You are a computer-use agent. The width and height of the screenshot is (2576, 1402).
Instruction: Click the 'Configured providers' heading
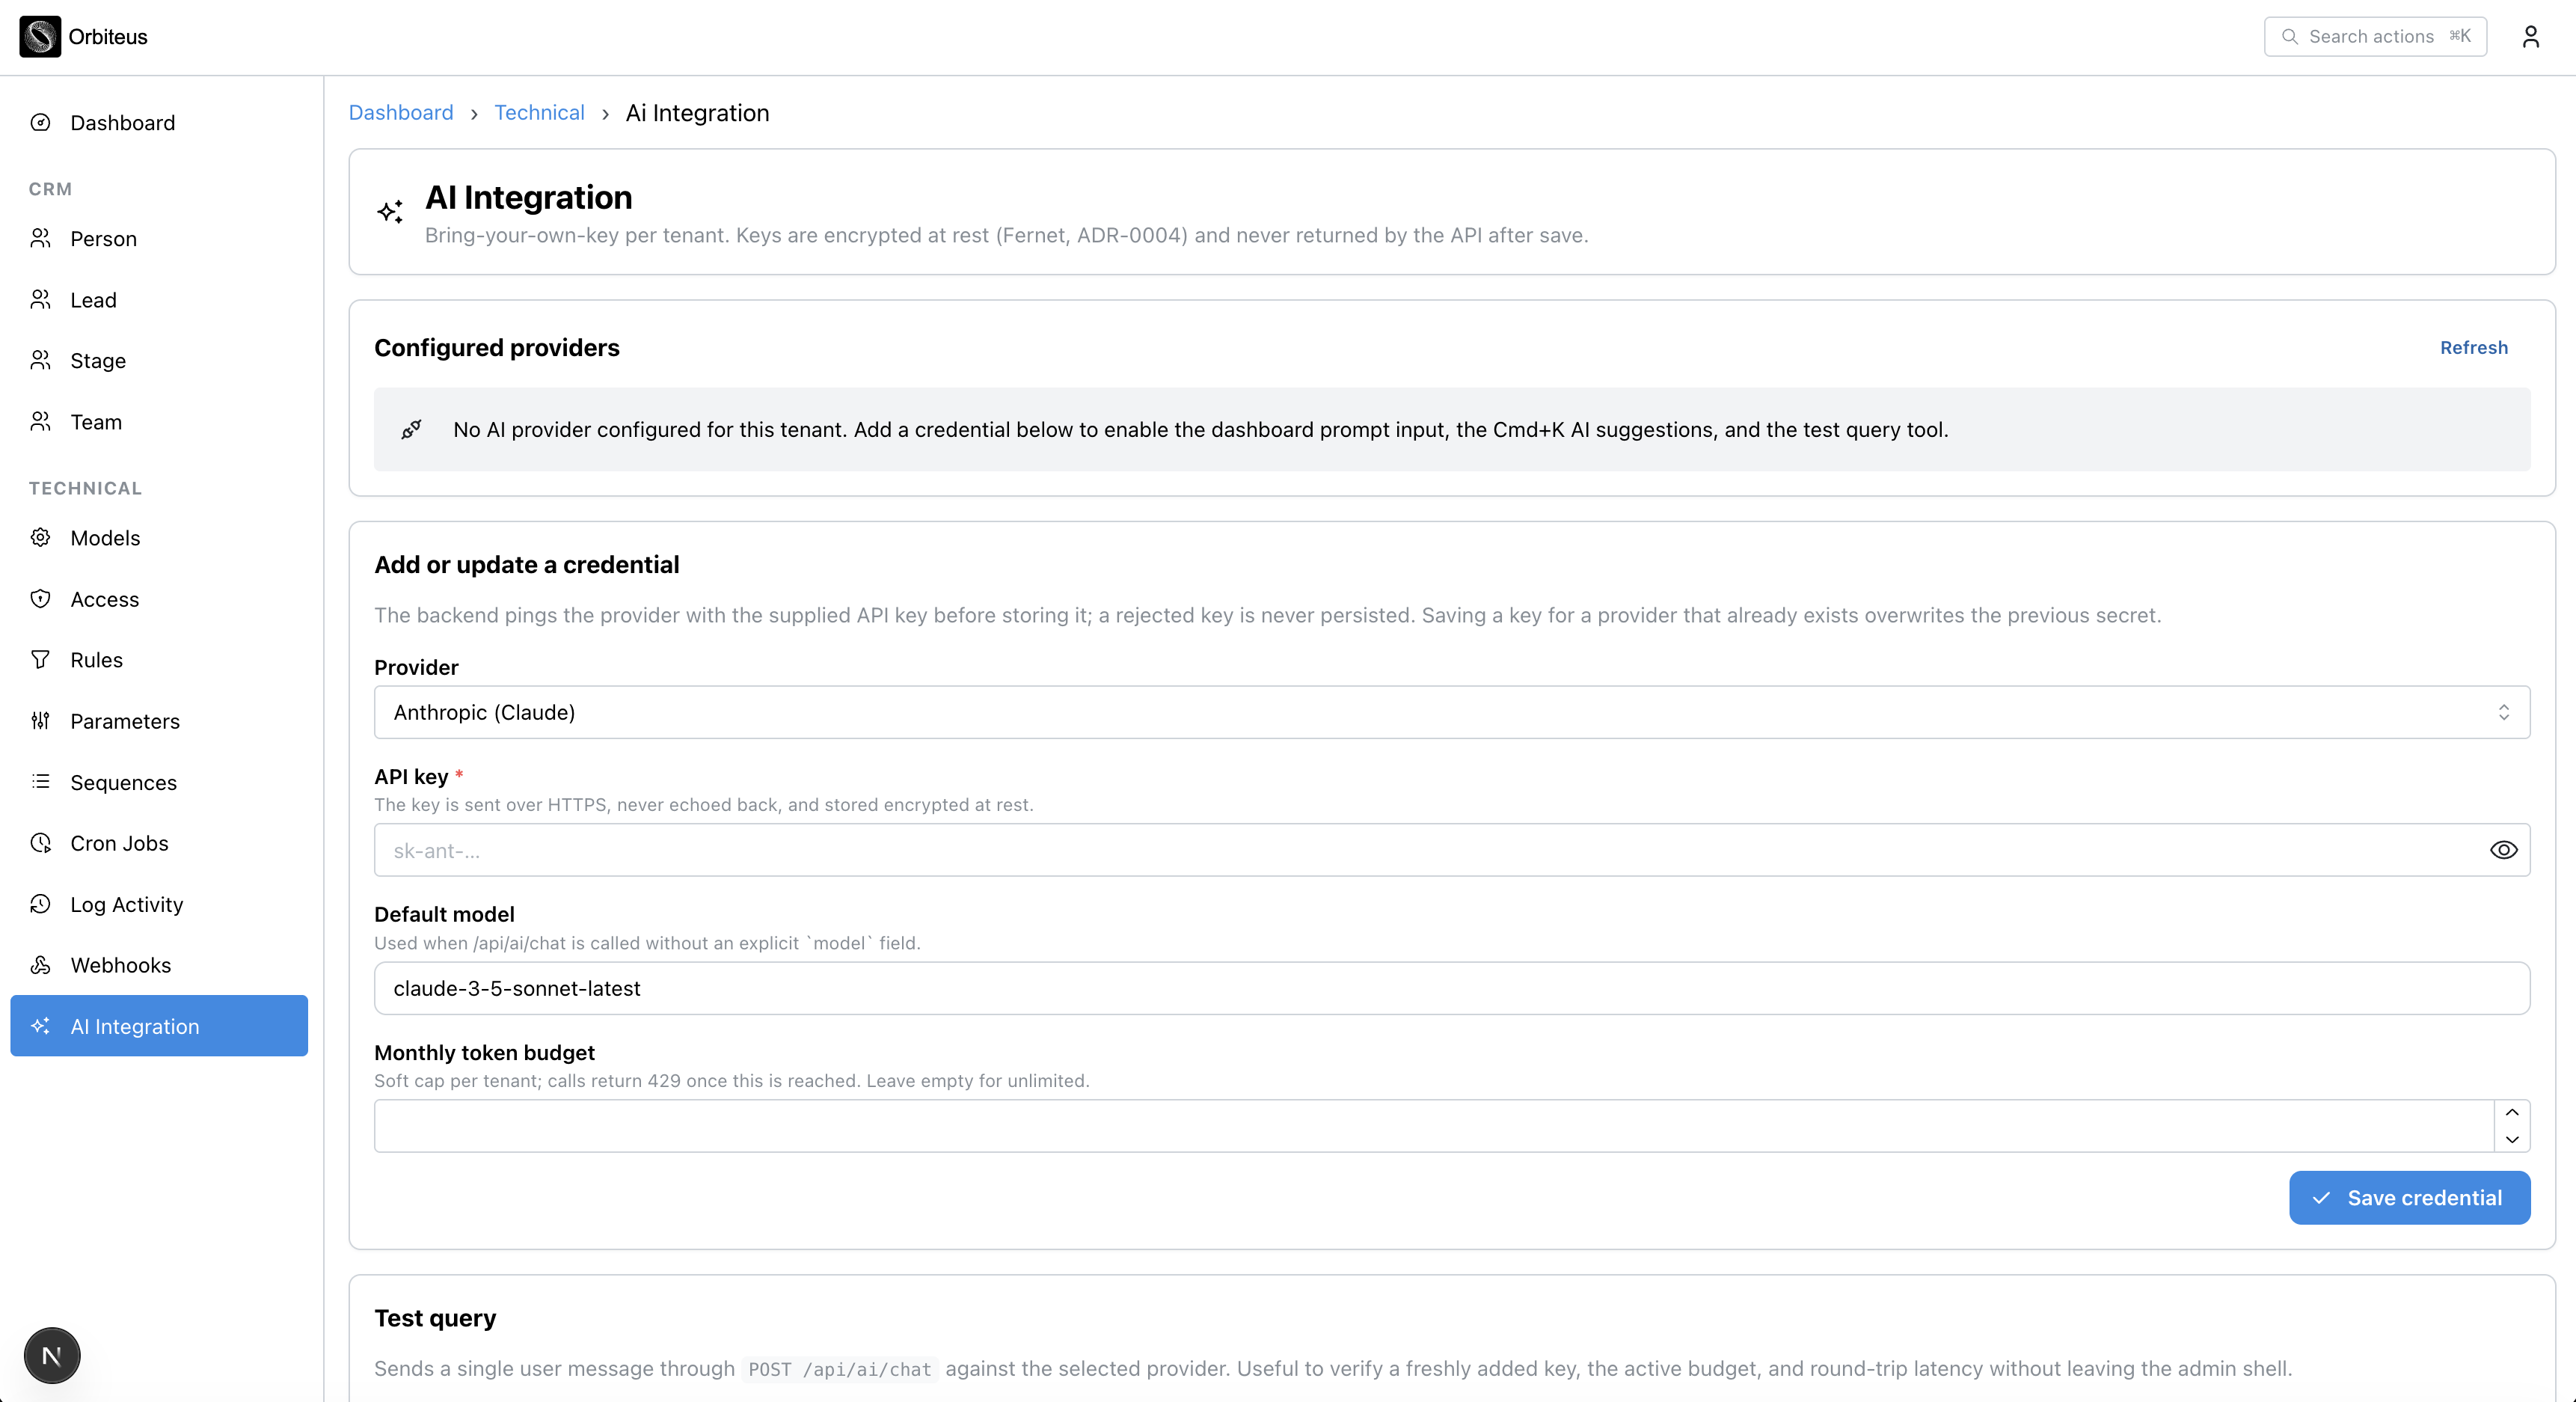tap(497, 348)
